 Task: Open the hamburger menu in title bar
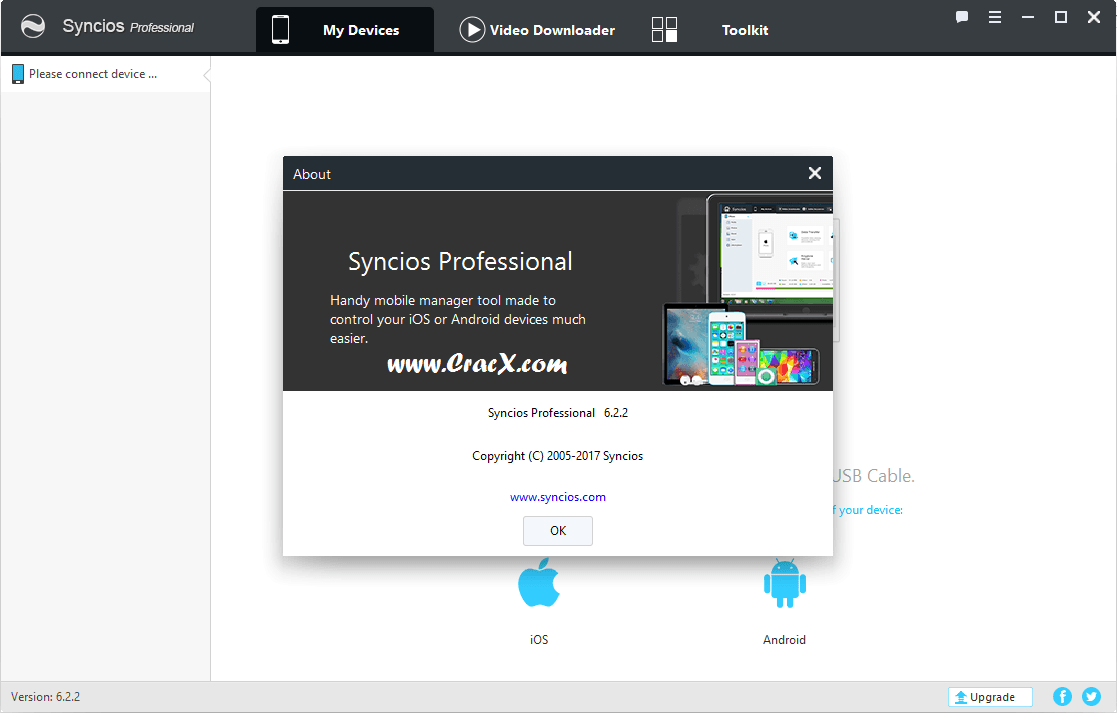[x=995, y=17]
